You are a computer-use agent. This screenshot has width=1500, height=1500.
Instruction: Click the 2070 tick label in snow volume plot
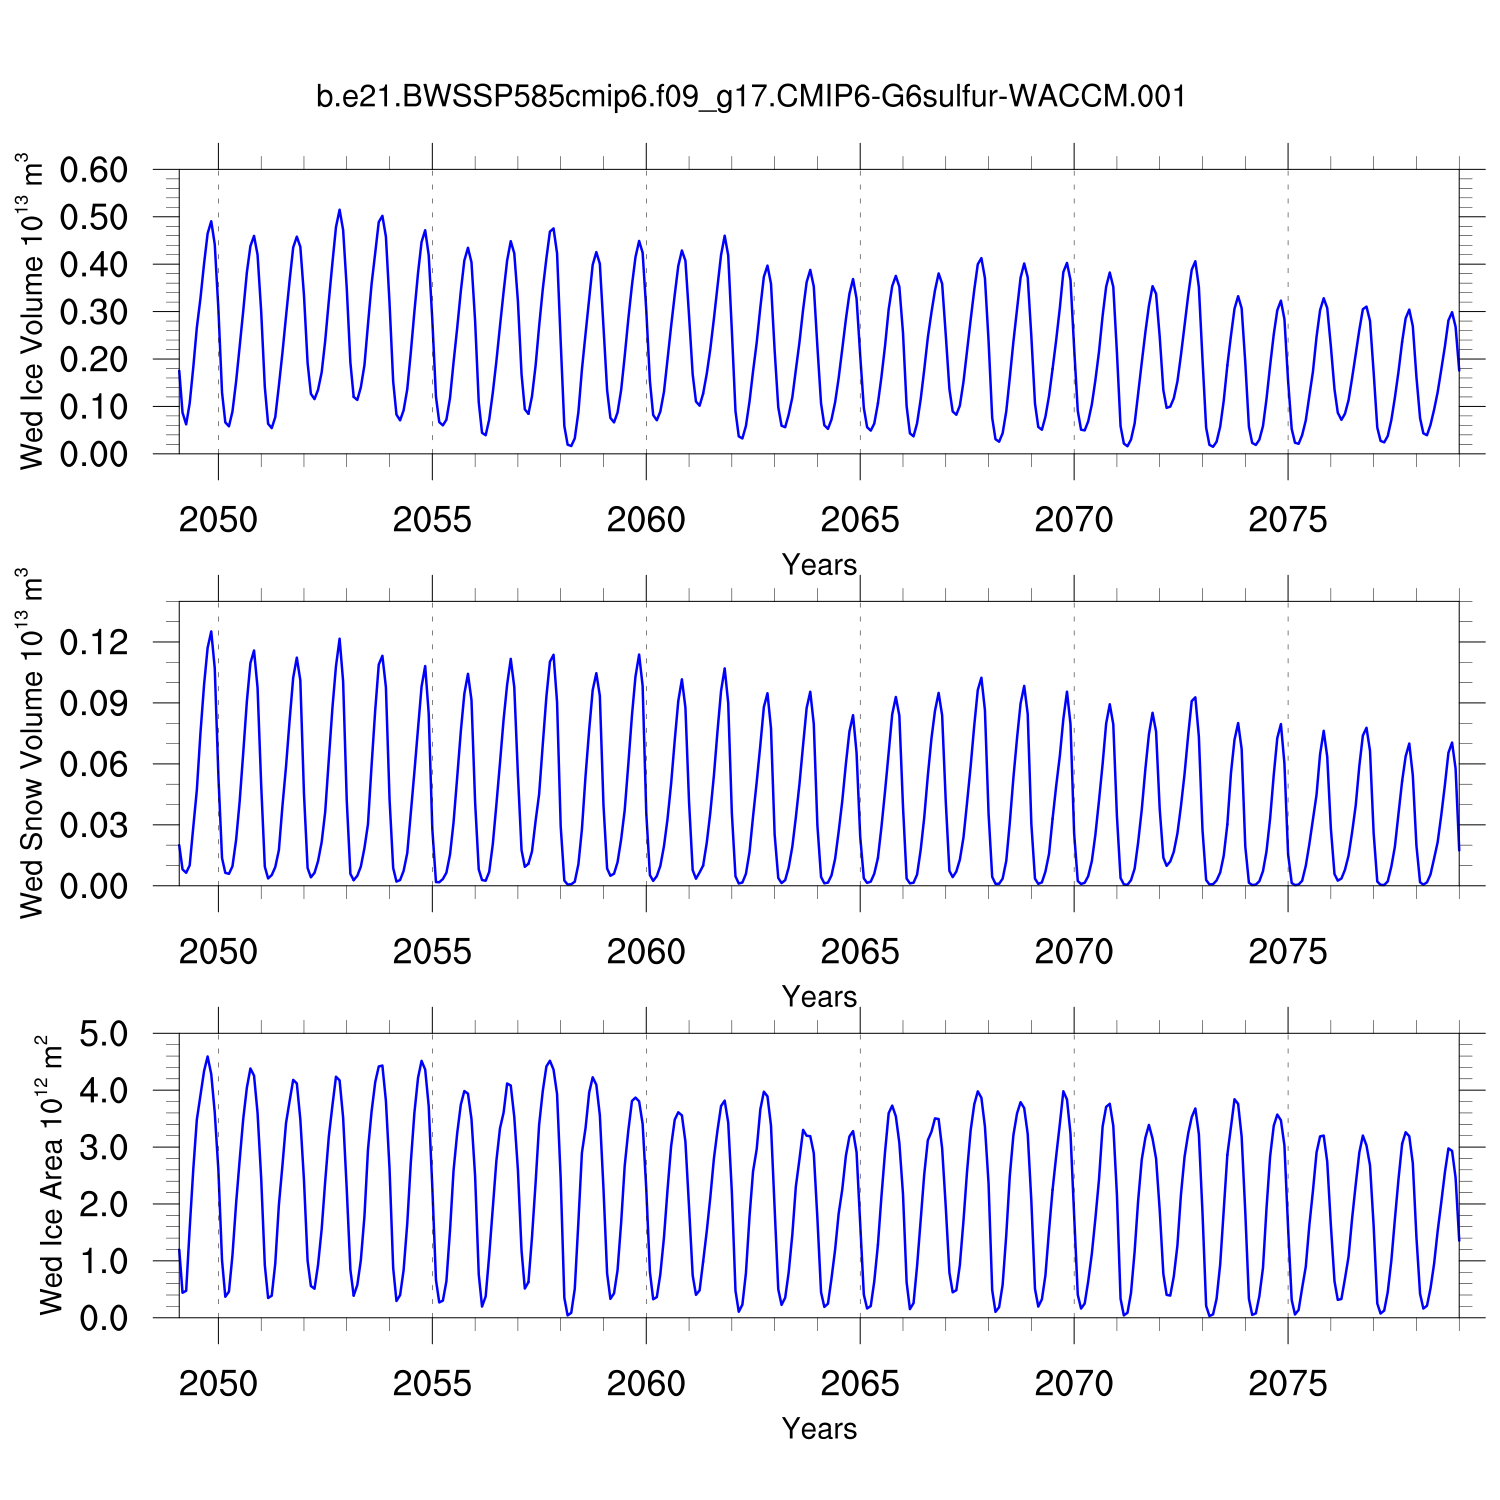point(1073,952)
